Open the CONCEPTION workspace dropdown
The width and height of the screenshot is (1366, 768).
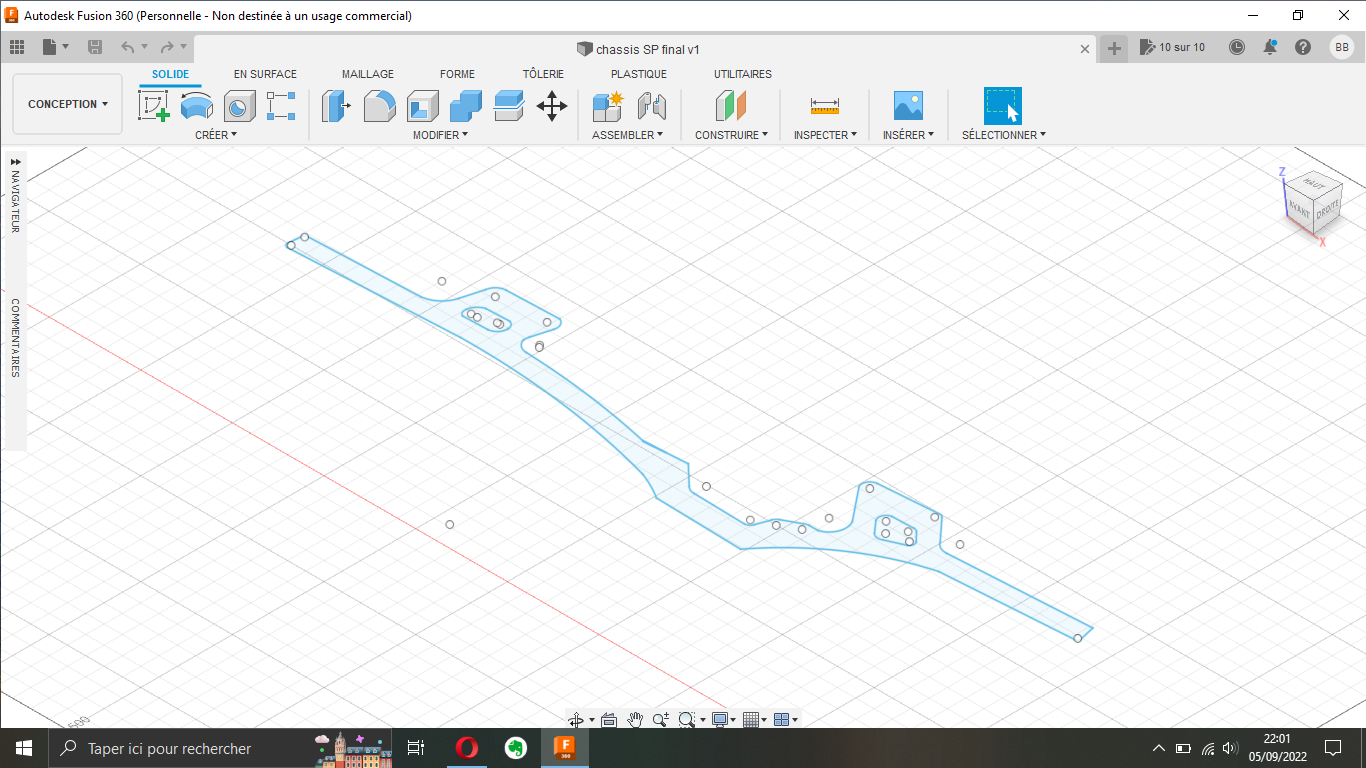tap(68, 104)
